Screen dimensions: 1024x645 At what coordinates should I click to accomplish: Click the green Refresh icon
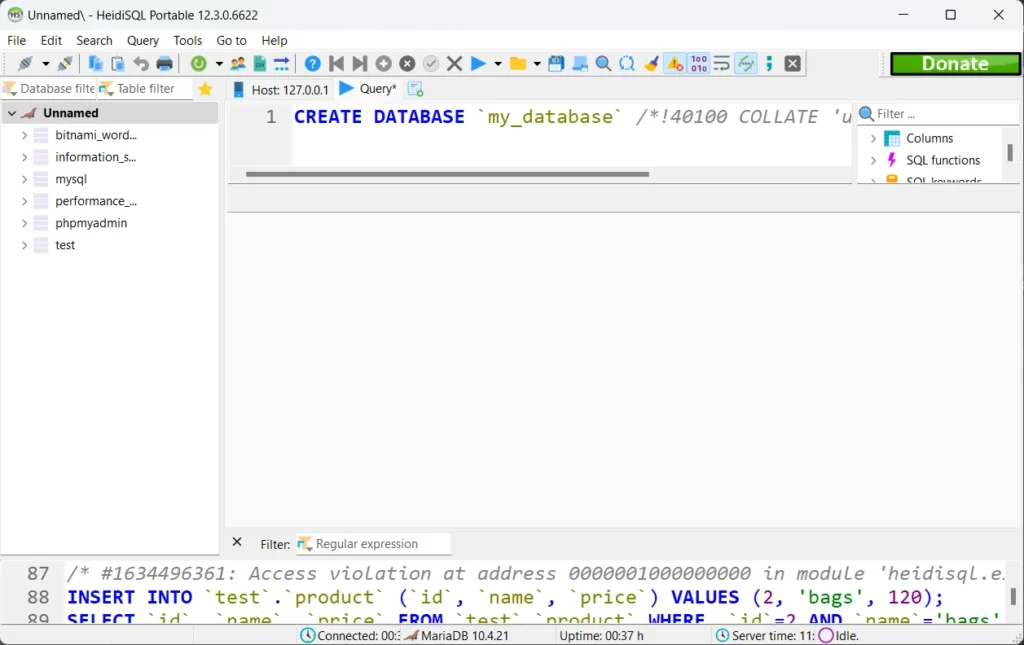pyautogui.click(x=199, y=63)
